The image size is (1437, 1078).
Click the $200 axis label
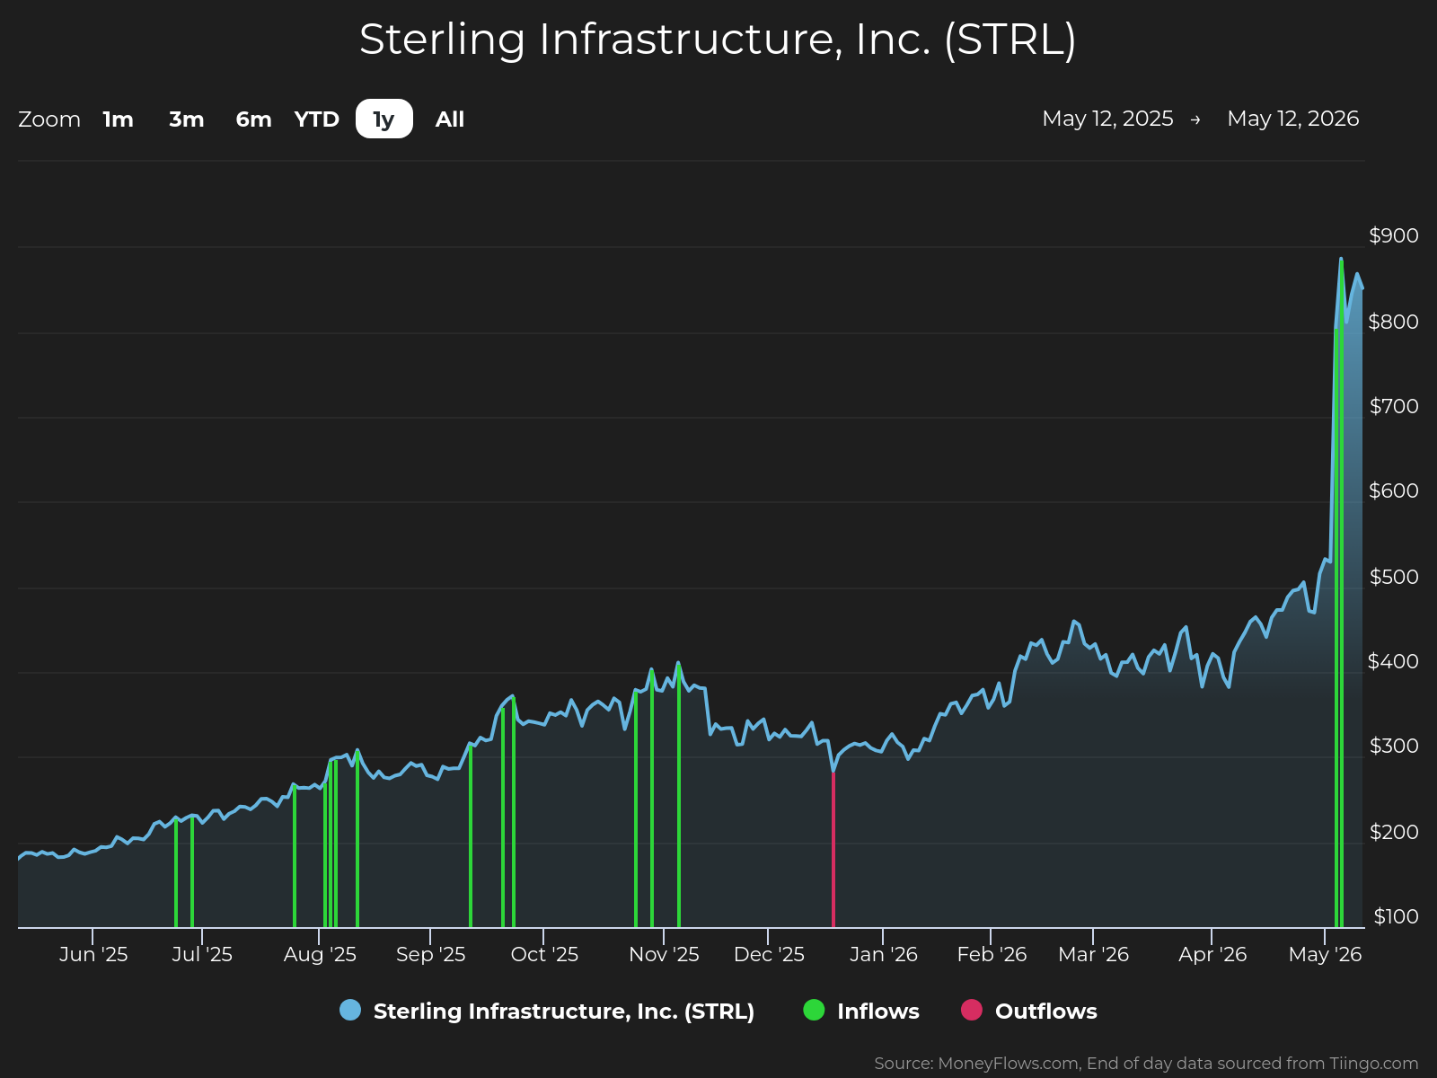[x=1393, y=832]
